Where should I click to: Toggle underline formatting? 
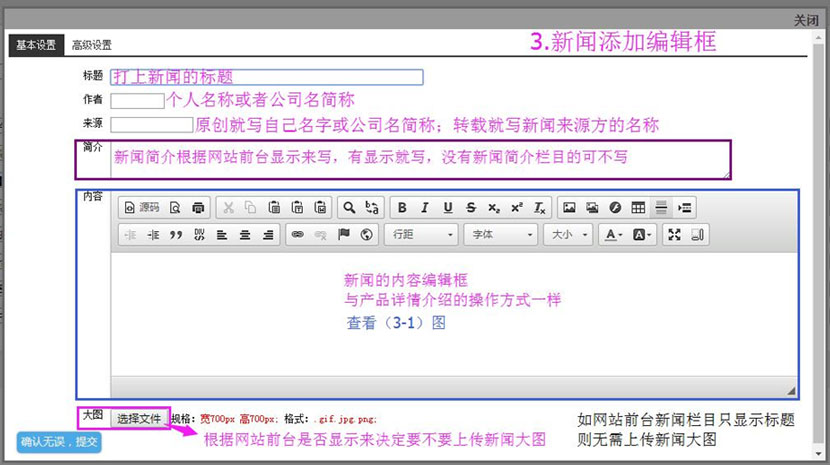tap(447, 208)
